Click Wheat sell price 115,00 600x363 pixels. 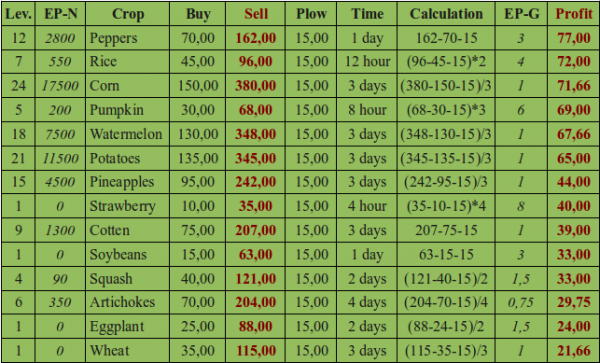point(256,351)
